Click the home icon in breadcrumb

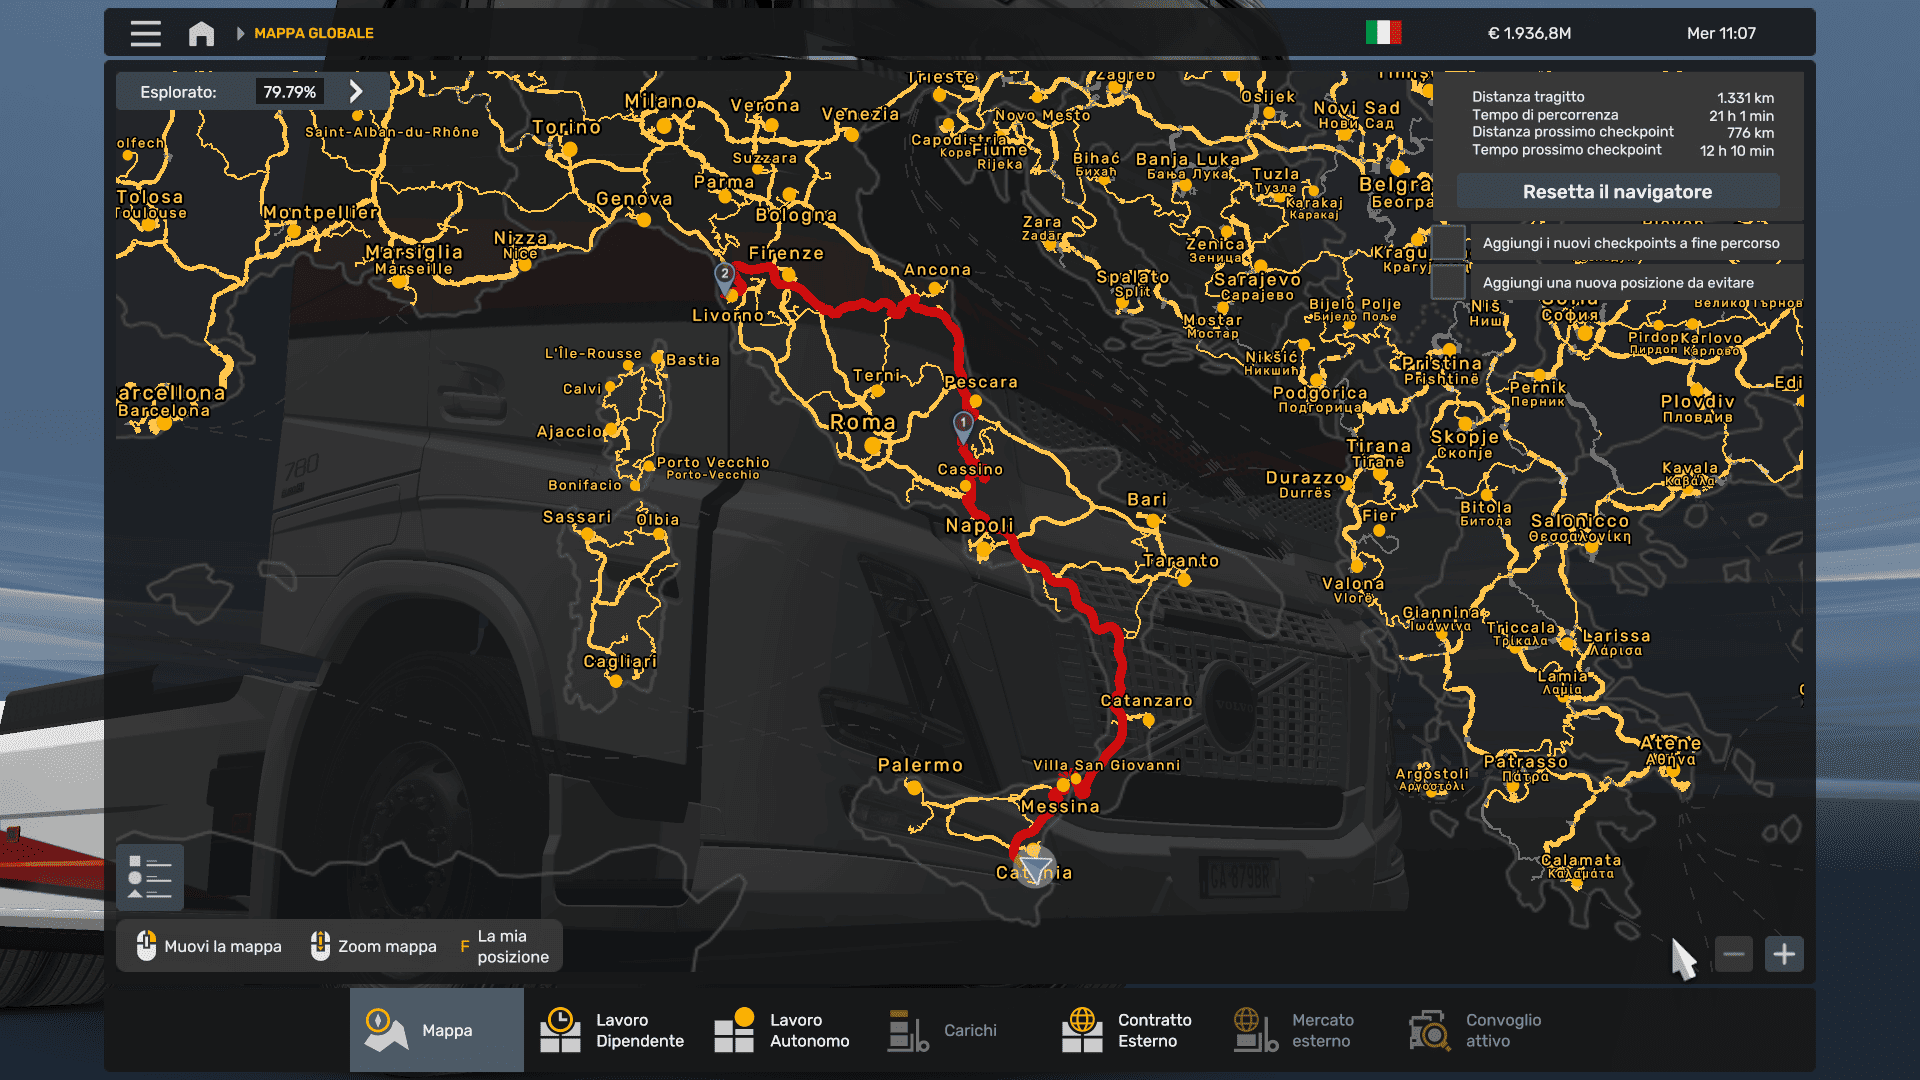tap(201, 33)
